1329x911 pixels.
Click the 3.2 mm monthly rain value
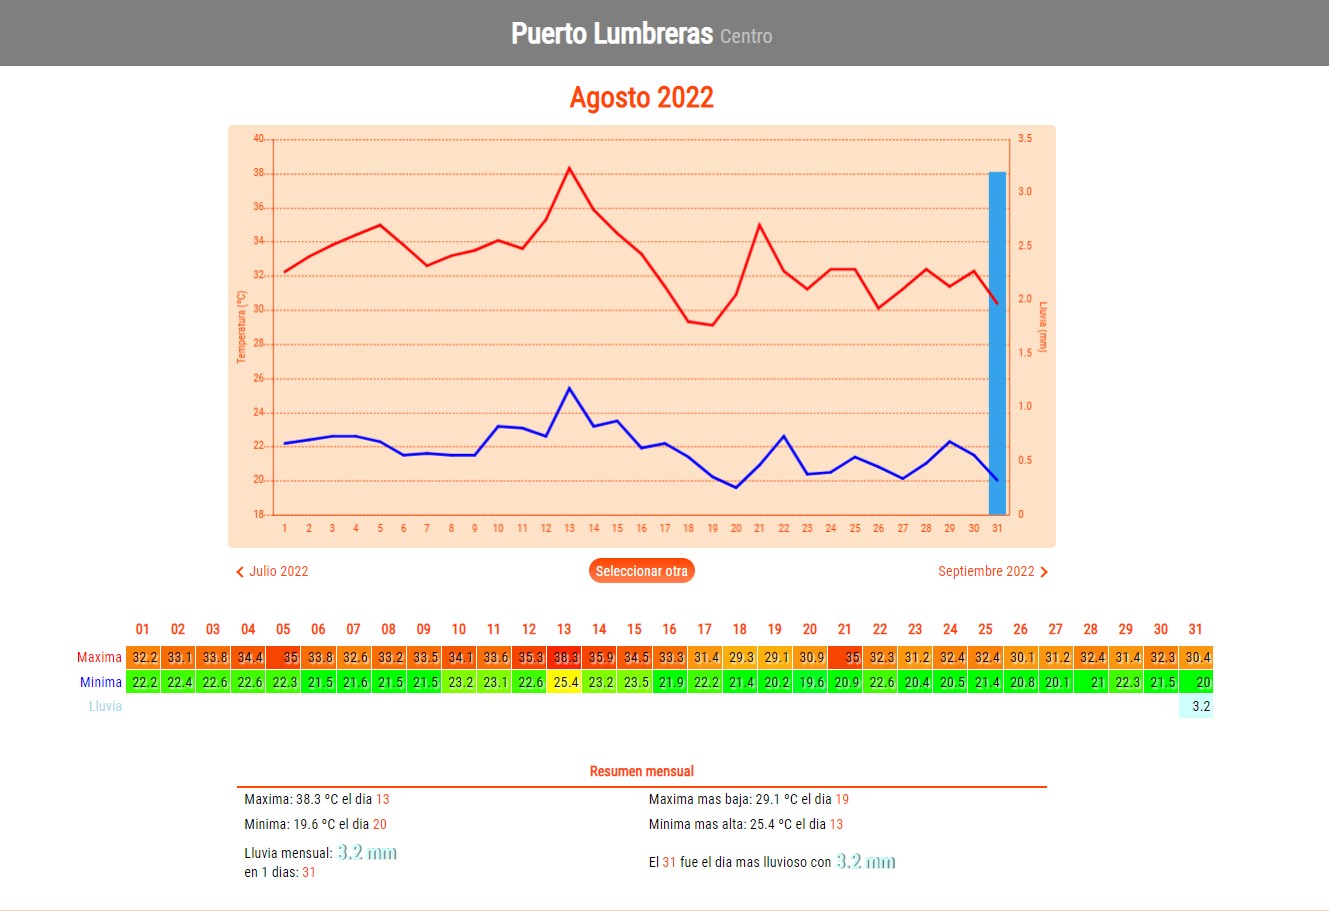click(367, 853)
